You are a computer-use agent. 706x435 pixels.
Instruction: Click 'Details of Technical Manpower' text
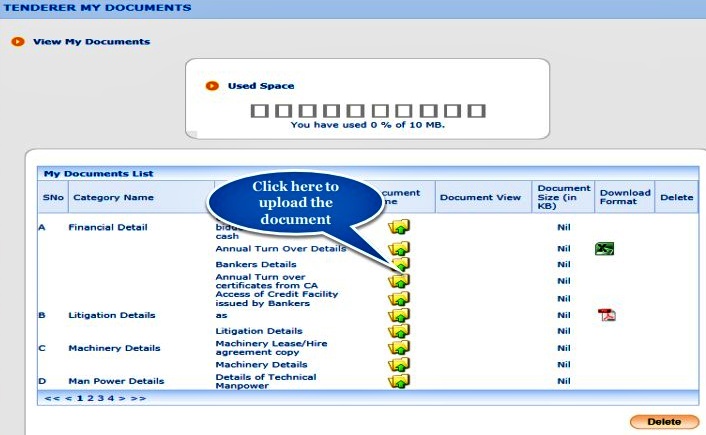pos(266,381)
